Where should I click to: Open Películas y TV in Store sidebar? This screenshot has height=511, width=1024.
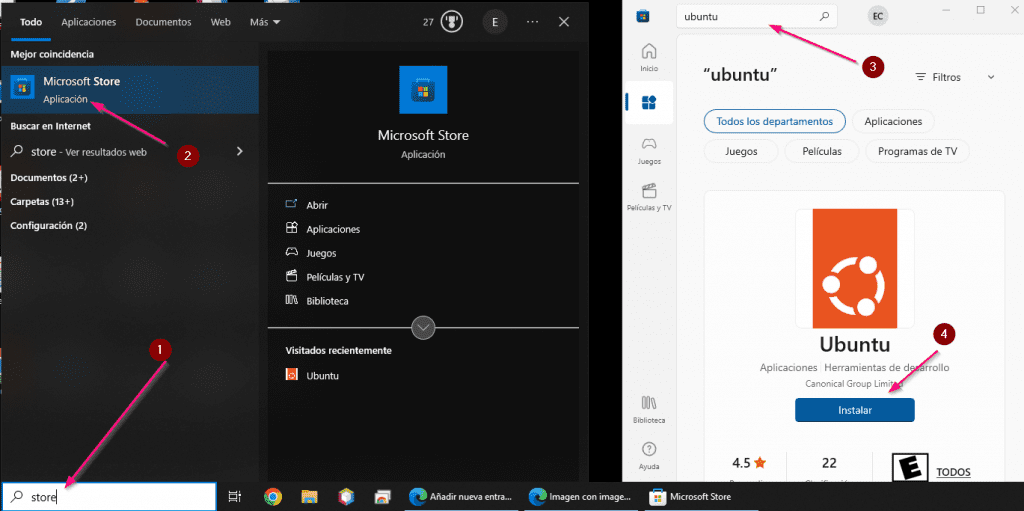(x=649, y=197)
